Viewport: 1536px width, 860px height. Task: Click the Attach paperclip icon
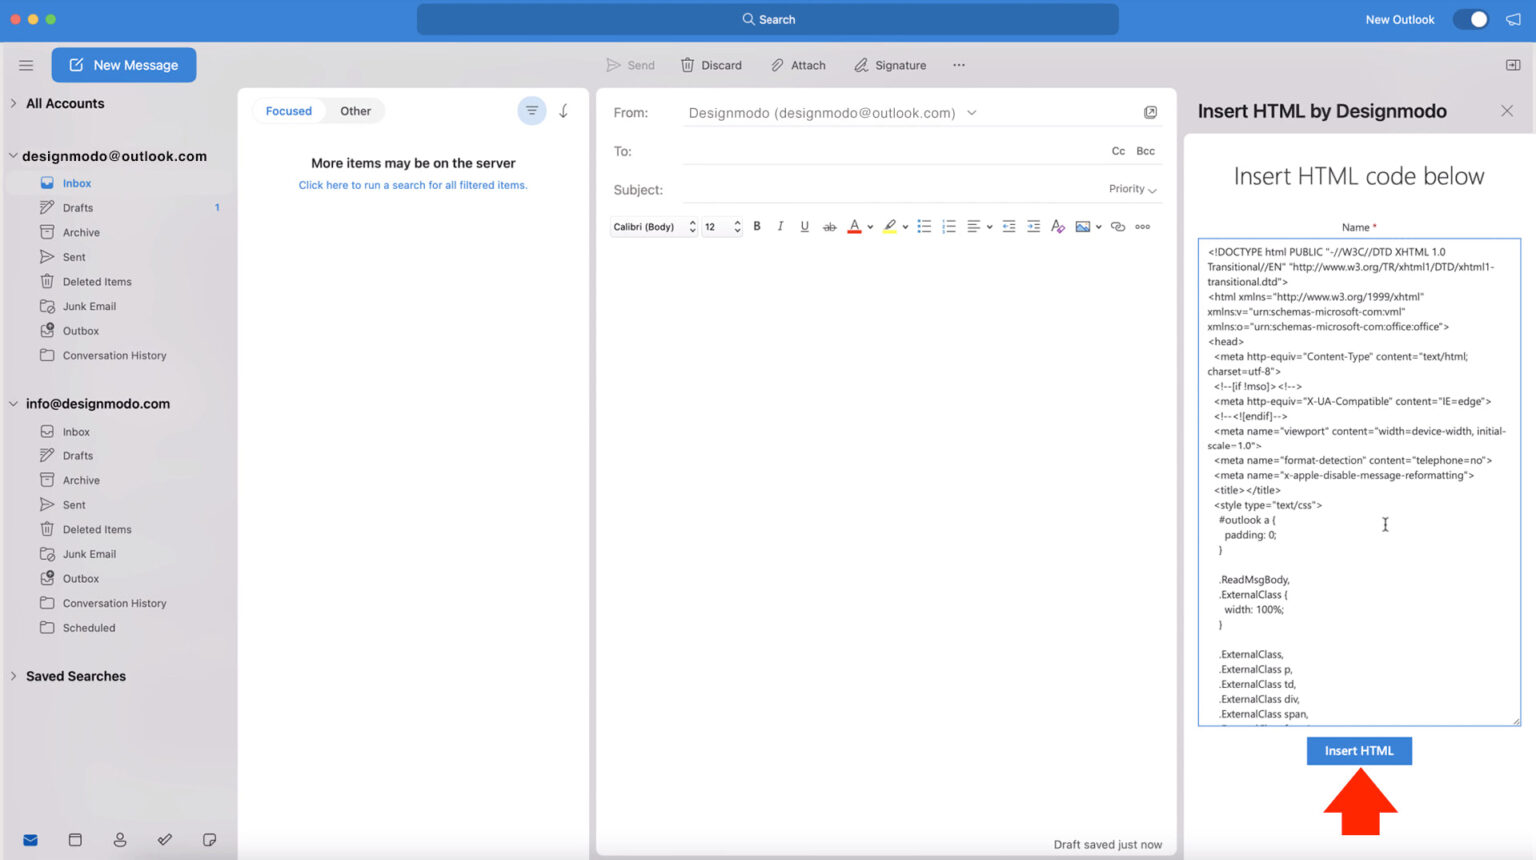point(777,65)
